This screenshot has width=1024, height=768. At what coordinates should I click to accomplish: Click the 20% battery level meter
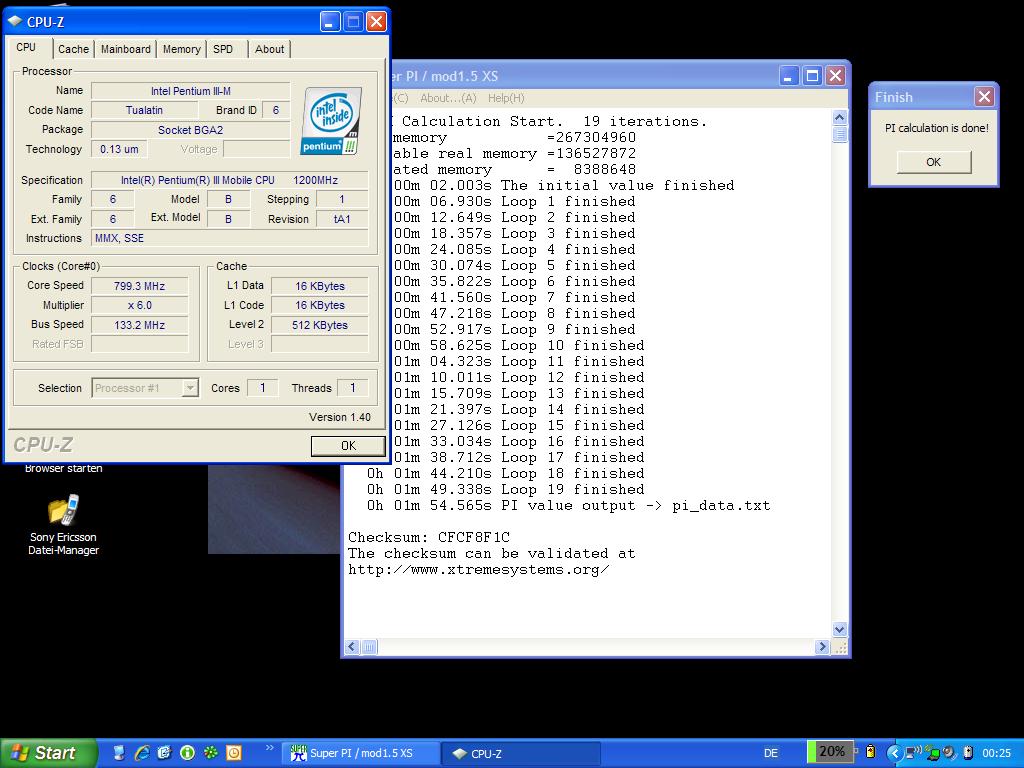[x=831, y=751]
